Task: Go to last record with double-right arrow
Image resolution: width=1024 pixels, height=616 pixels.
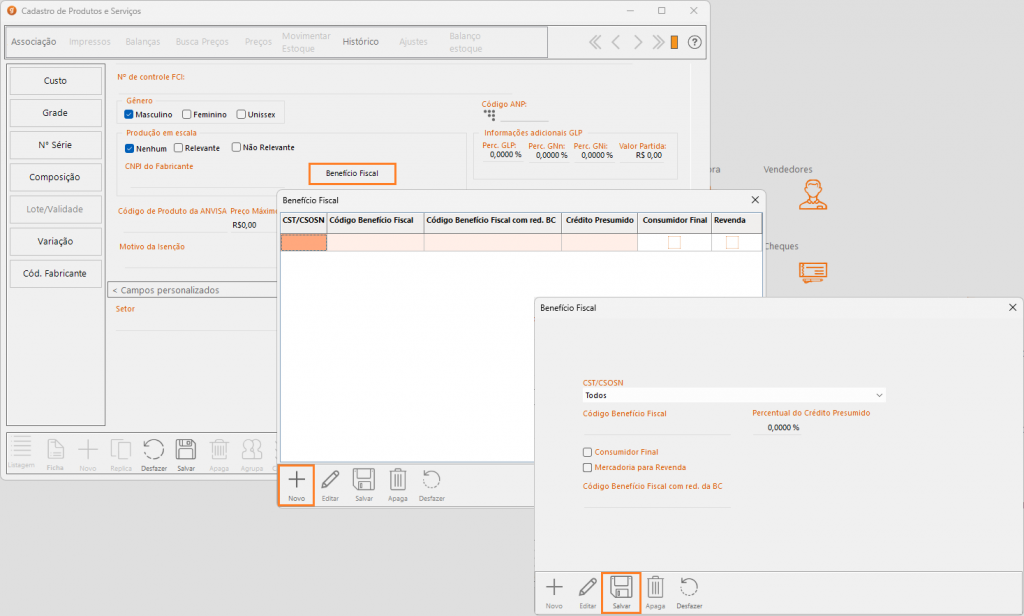Action: tap(658, 42)
